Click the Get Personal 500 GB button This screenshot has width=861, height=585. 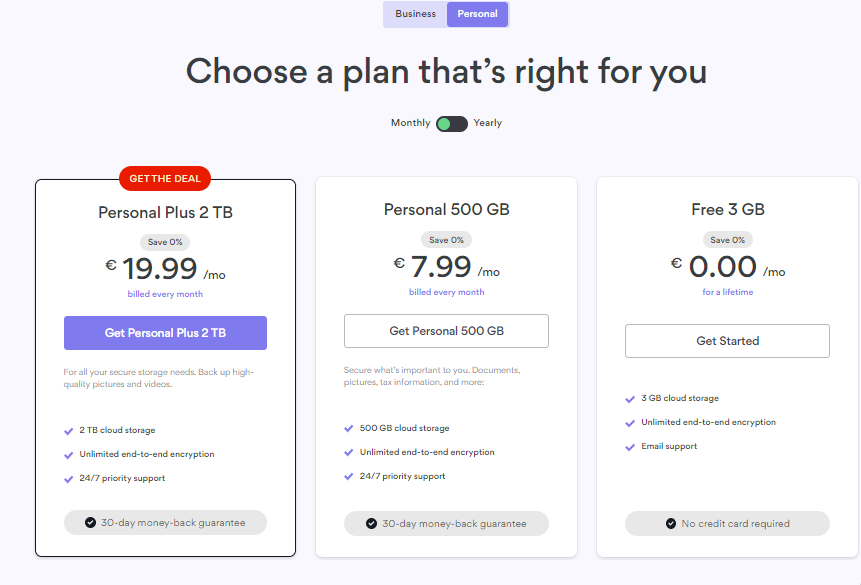[x=446, y=331]
